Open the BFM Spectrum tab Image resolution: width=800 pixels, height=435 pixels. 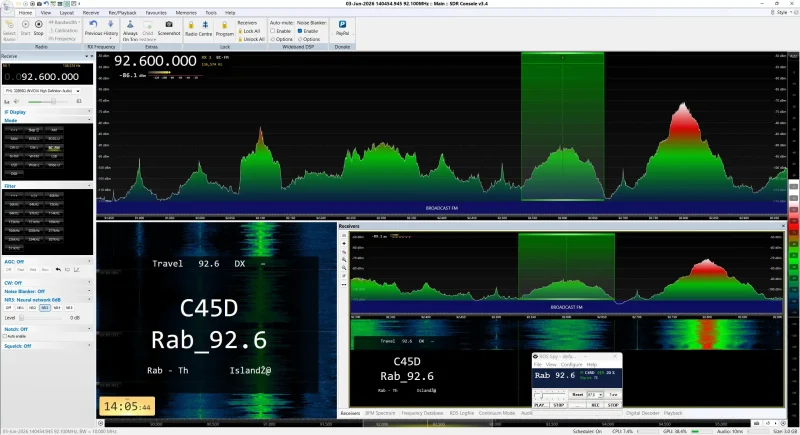pos(380,413)
